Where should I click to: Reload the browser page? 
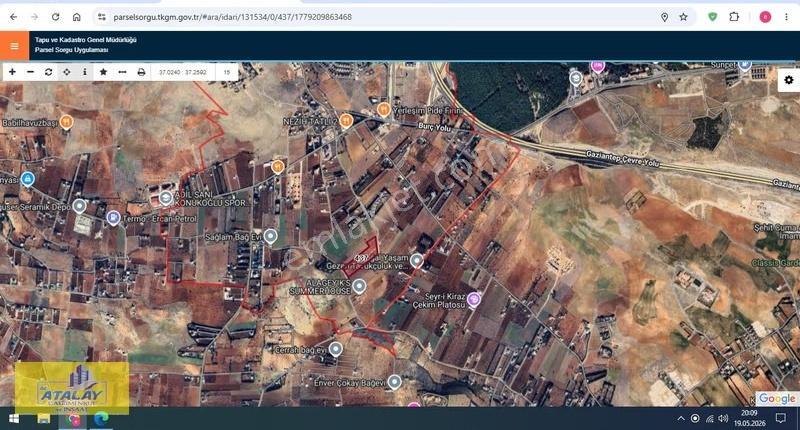(55, 17)
